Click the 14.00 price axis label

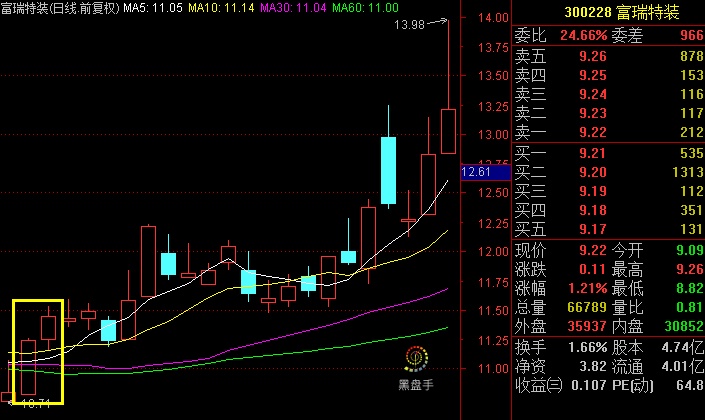(493, 18)
